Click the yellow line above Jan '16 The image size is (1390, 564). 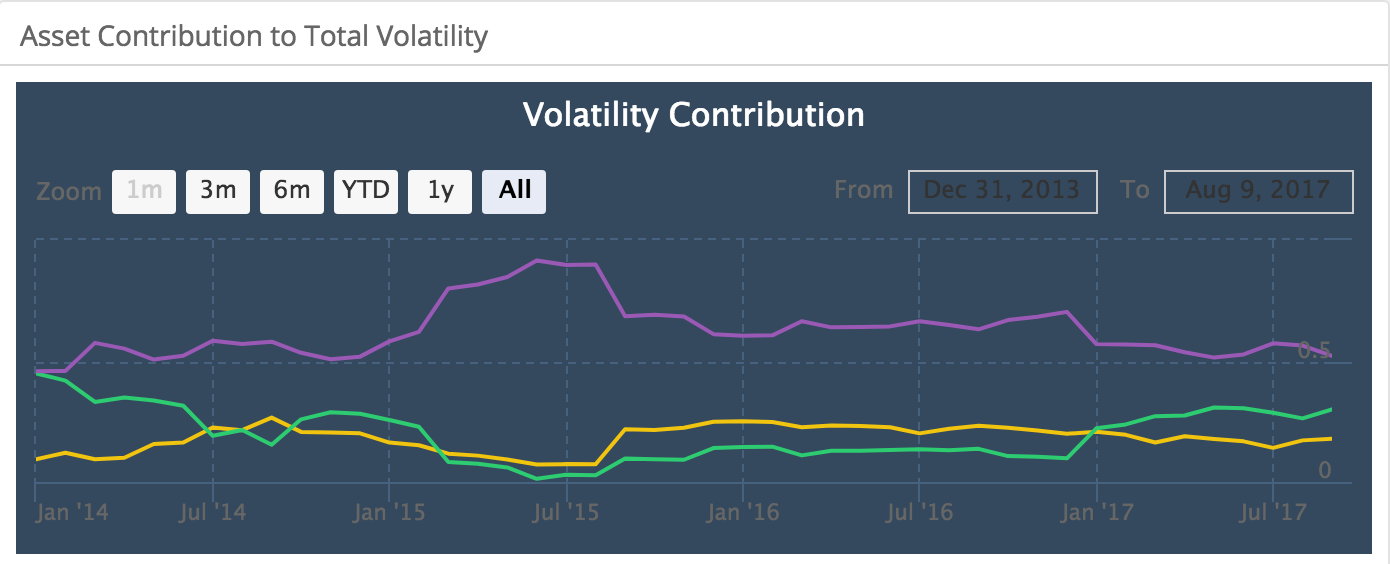(x=742, y=421)
